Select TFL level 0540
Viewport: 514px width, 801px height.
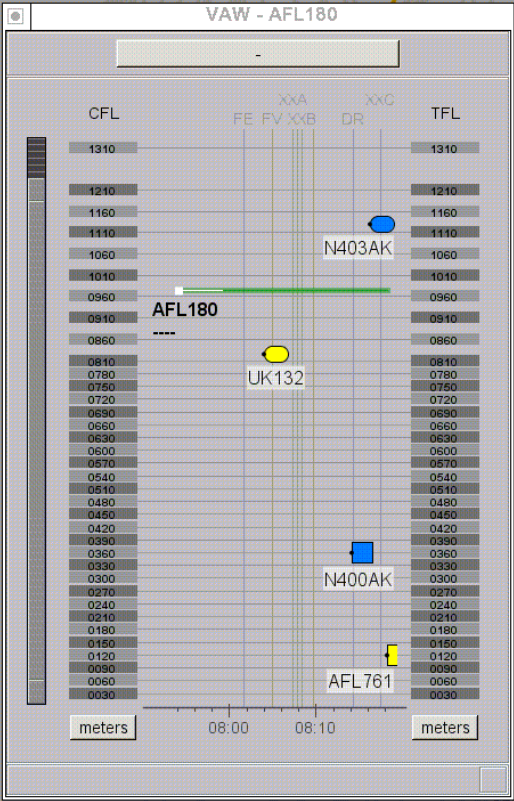click(x=445, y=477)
